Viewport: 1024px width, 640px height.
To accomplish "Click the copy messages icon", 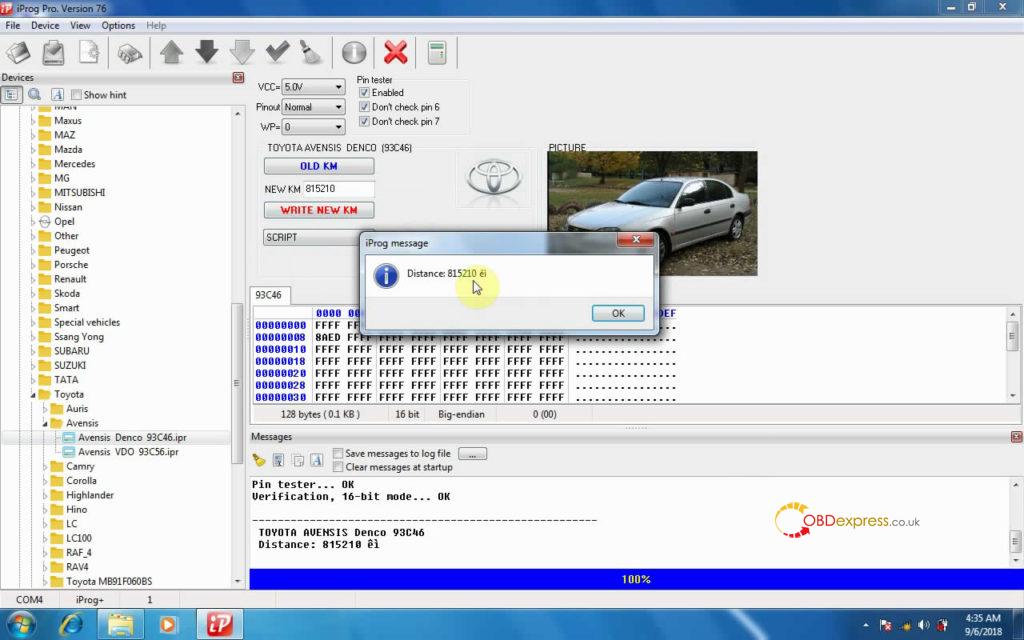I will coord(298,460).
